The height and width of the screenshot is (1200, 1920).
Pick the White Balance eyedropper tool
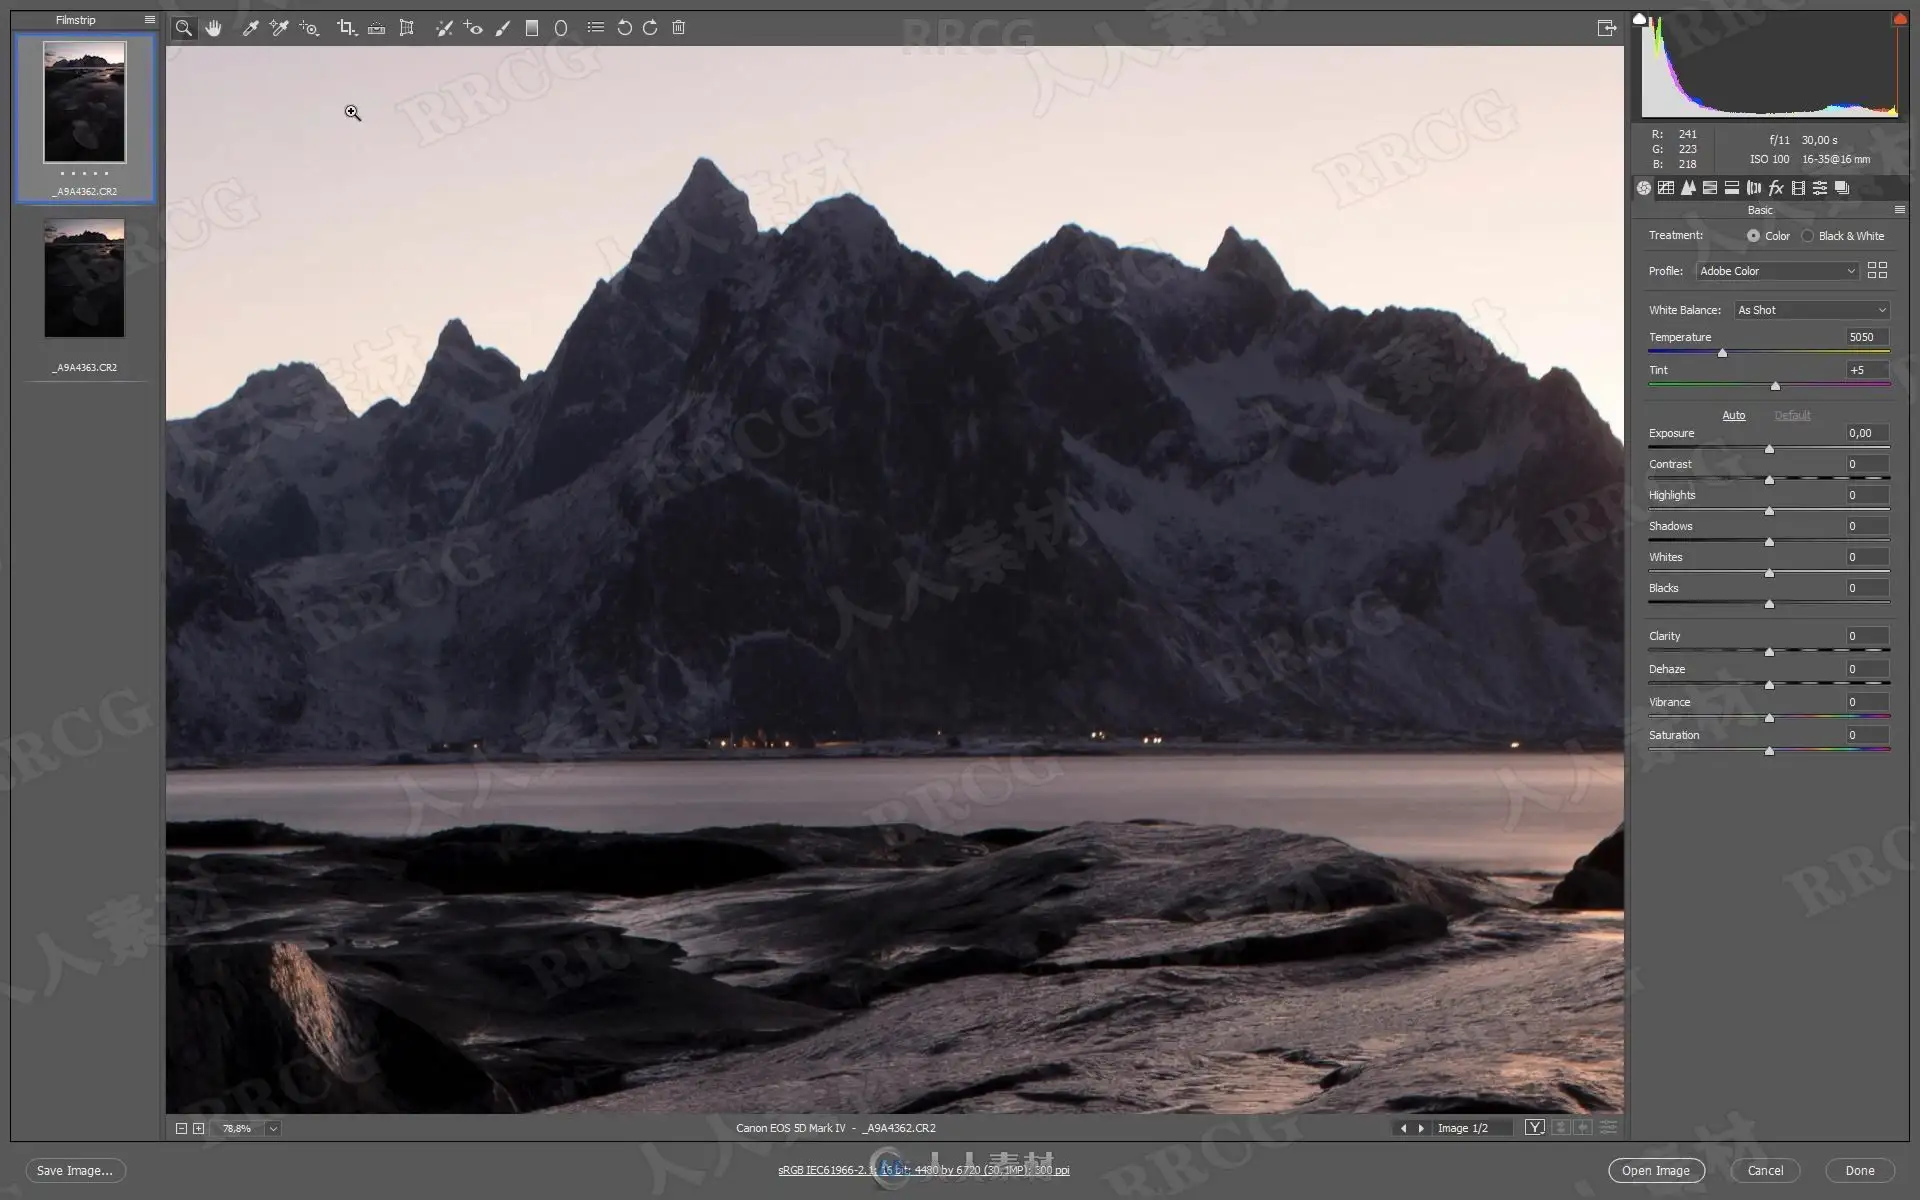[250, 28]
